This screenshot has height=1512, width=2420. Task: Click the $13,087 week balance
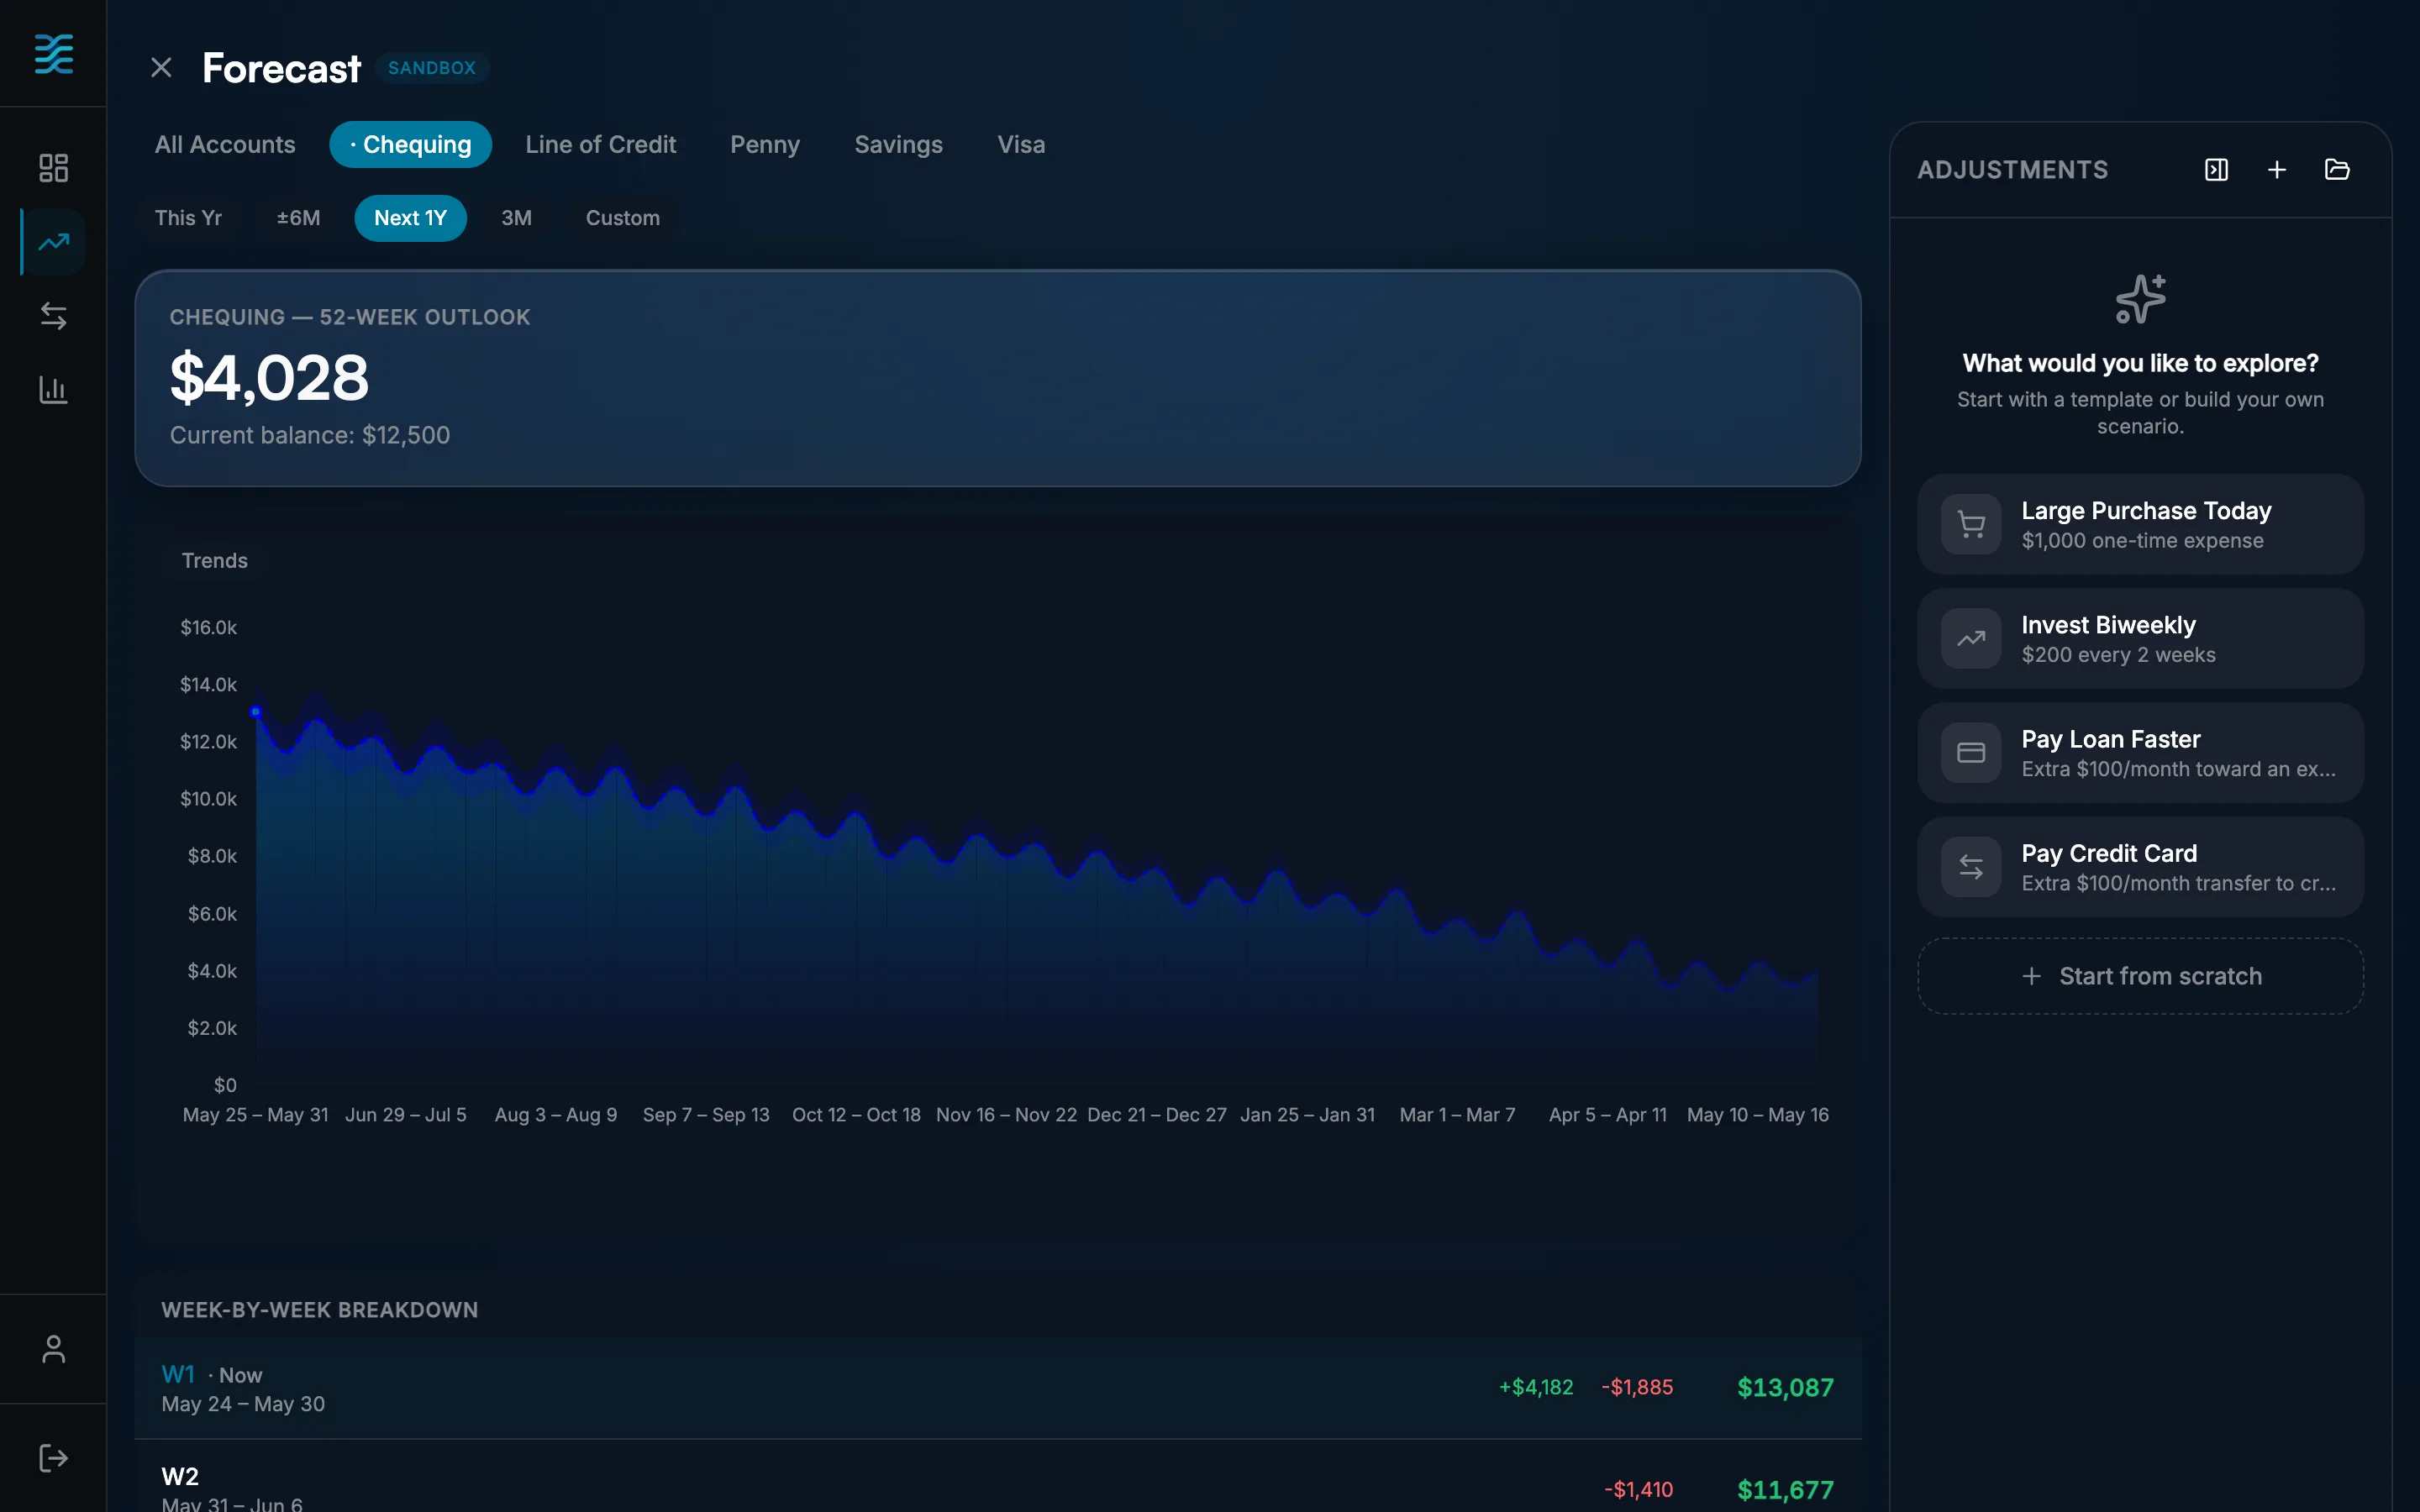(x=1785, y=1388)
